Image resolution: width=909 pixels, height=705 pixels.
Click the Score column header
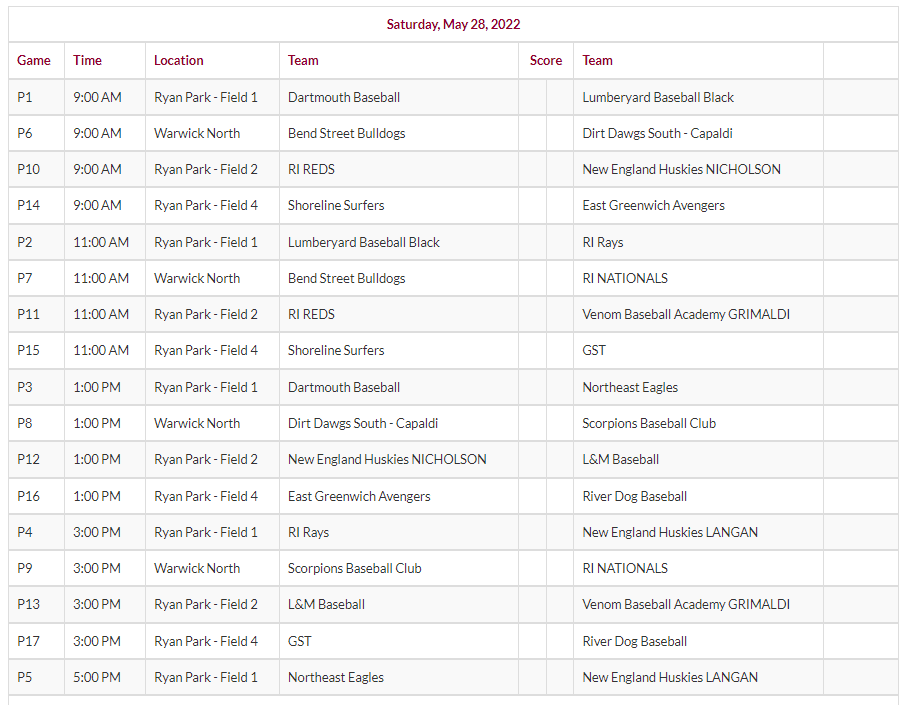(545, 60)
